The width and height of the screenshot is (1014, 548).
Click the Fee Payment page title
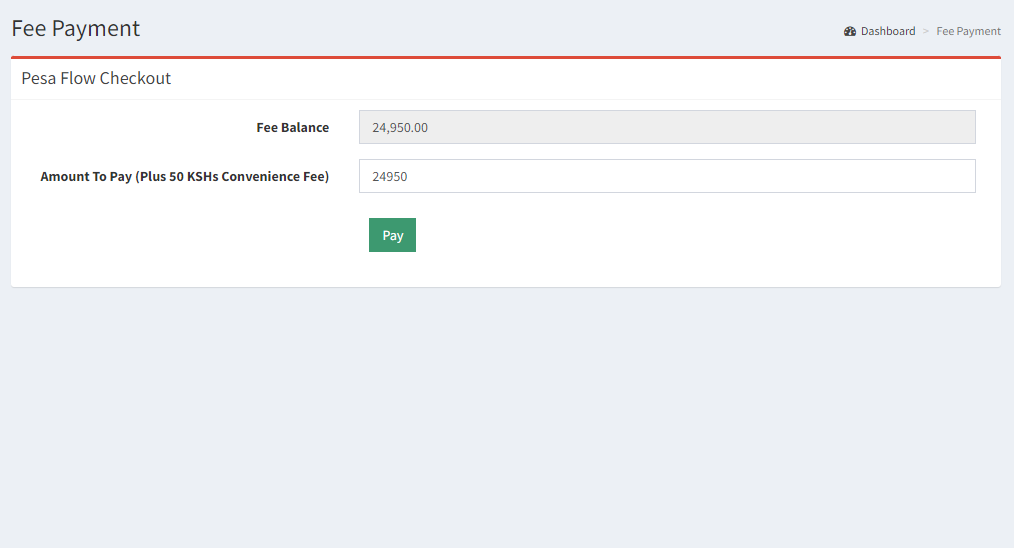(76, 28)
